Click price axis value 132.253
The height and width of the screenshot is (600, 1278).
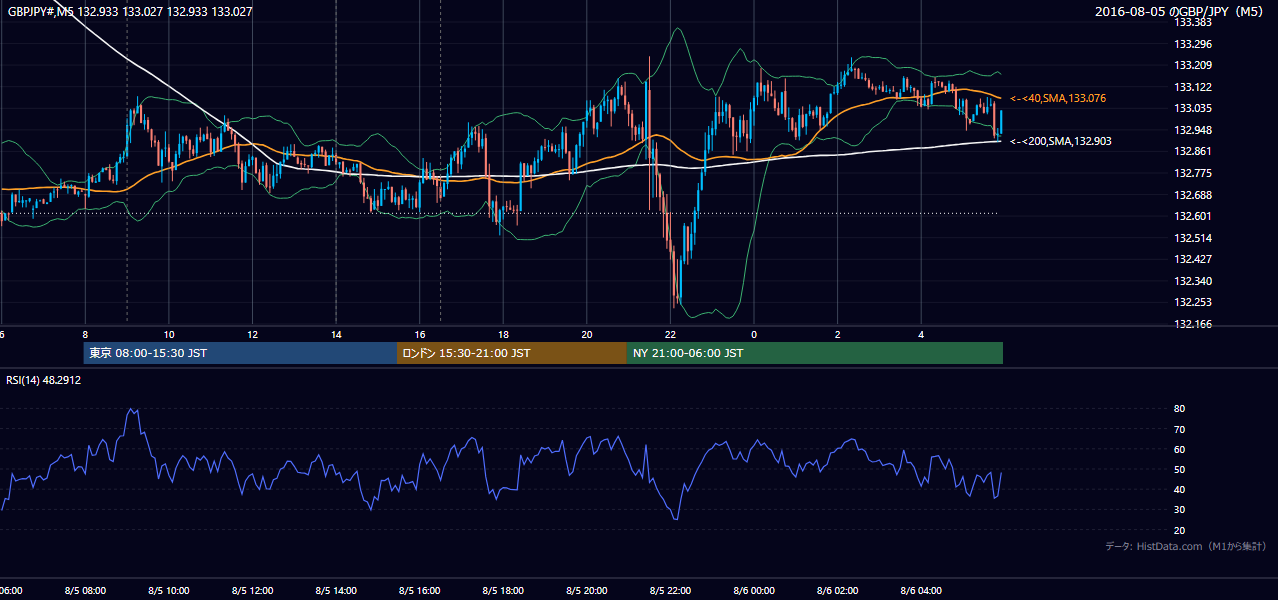(x=1193, y=302)
